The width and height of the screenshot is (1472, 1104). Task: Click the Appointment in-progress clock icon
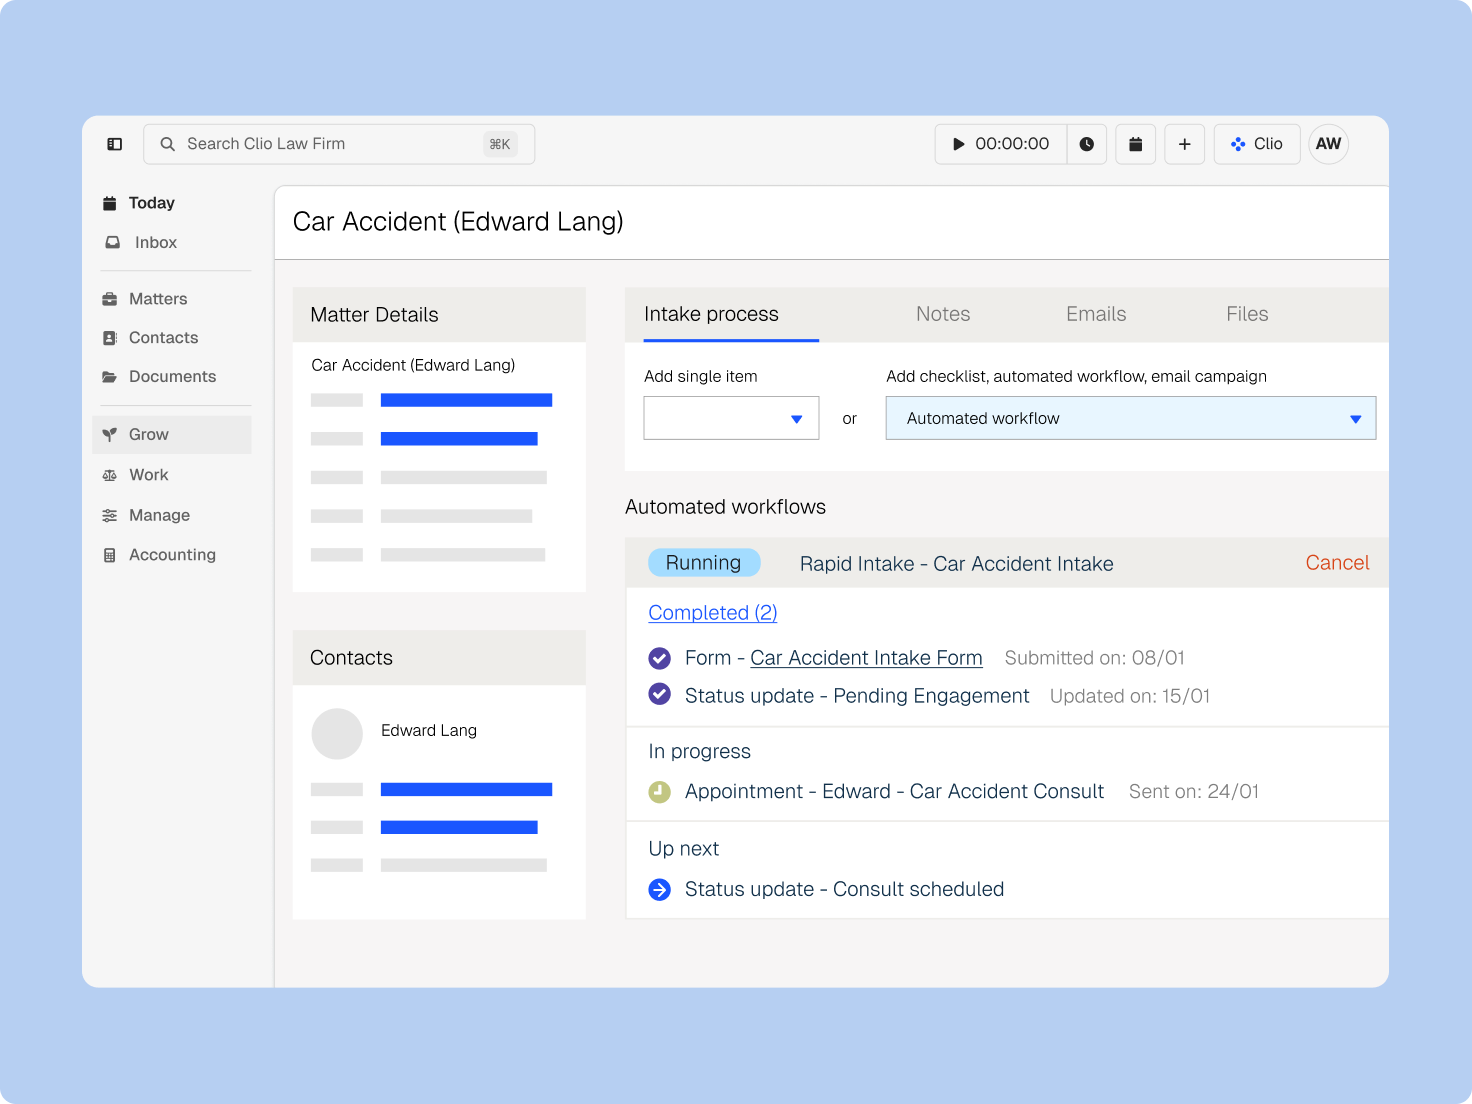(x=660, y=792)
